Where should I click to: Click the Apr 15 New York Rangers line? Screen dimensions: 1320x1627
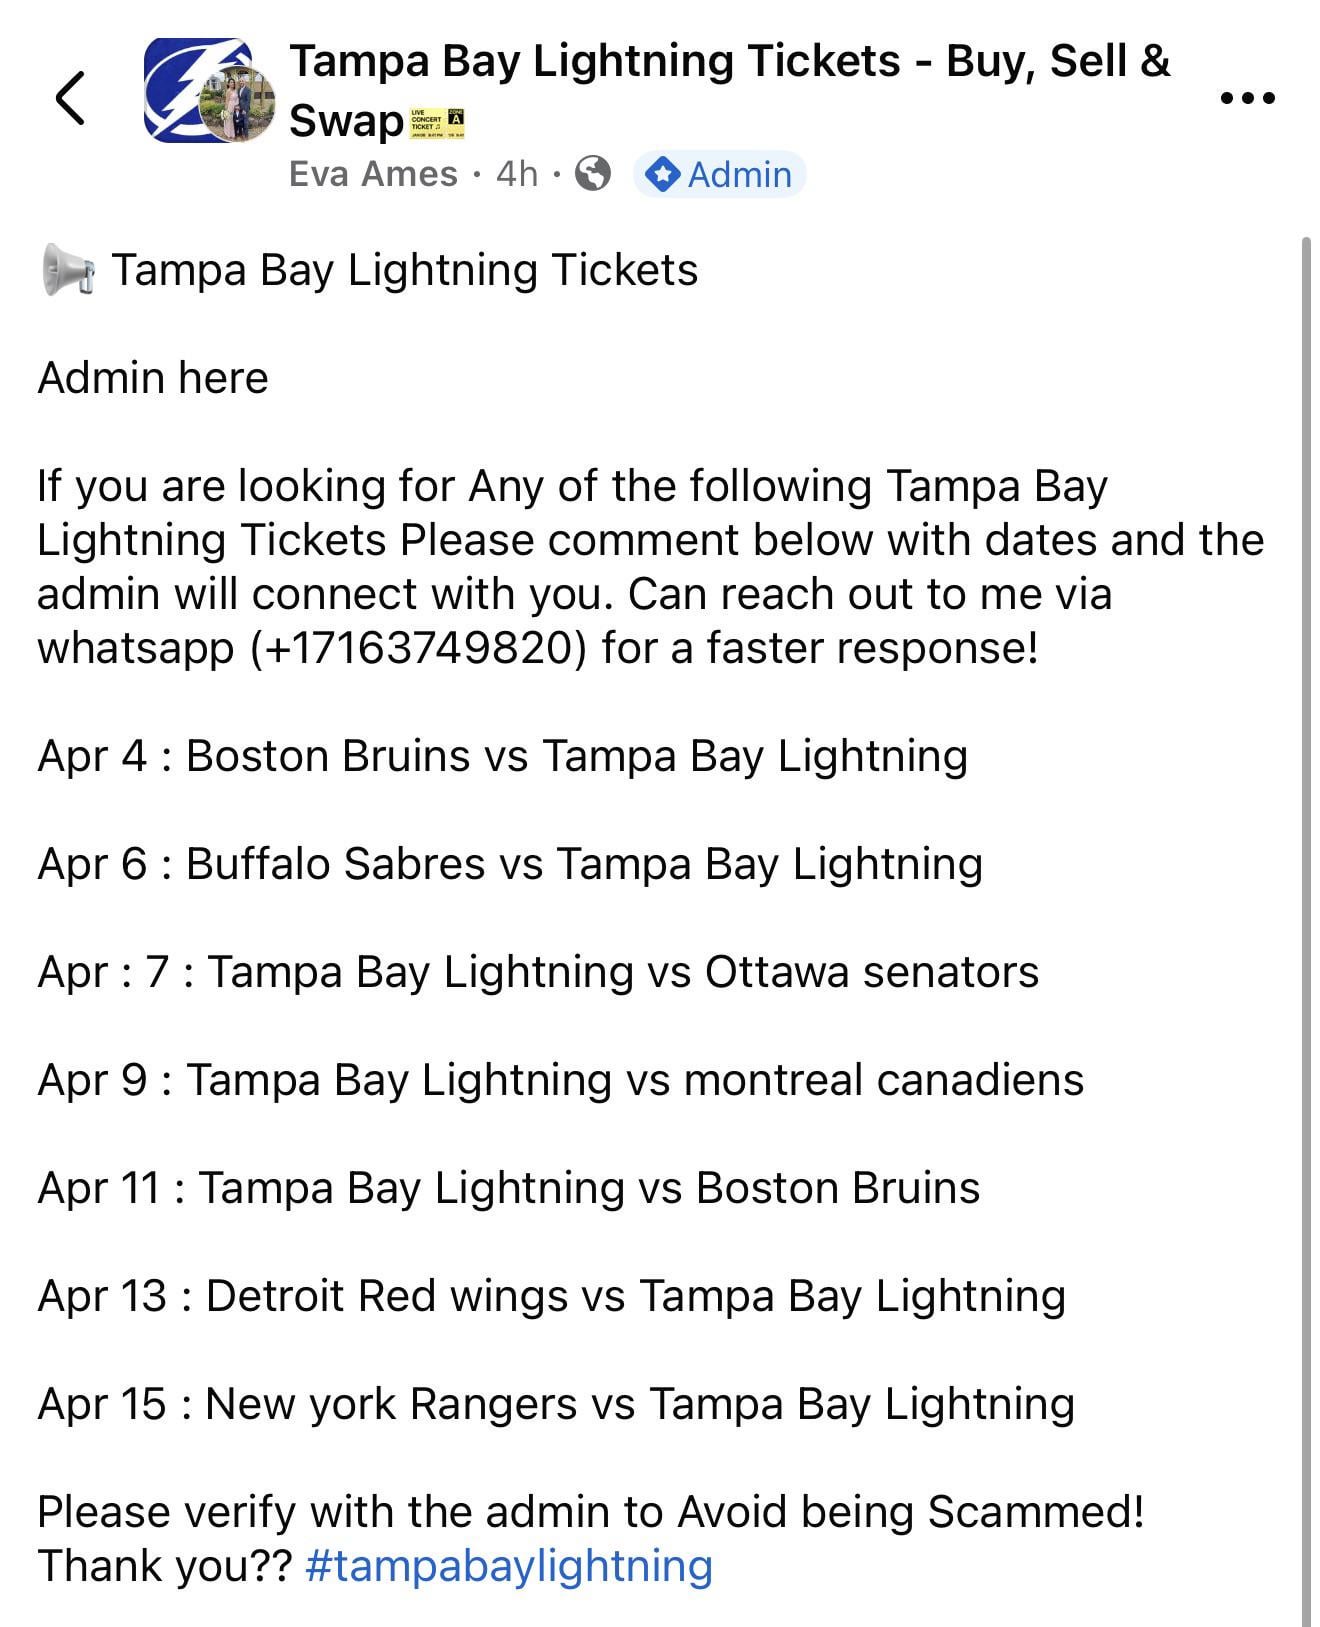[556, 1404]
